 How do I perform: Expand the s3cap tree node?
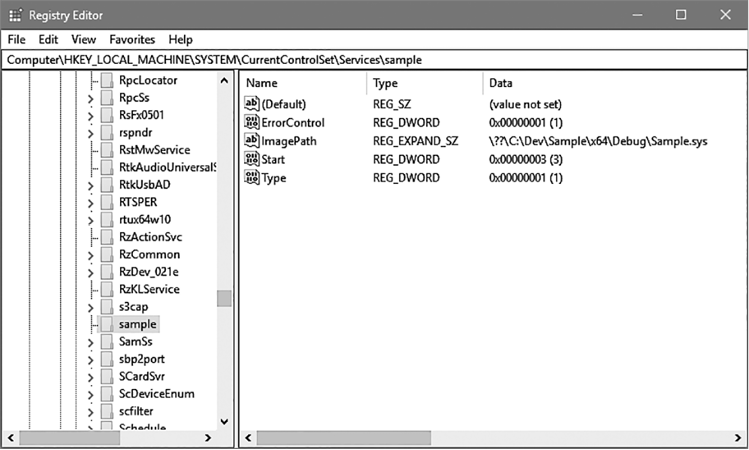[x=91, y=307]
